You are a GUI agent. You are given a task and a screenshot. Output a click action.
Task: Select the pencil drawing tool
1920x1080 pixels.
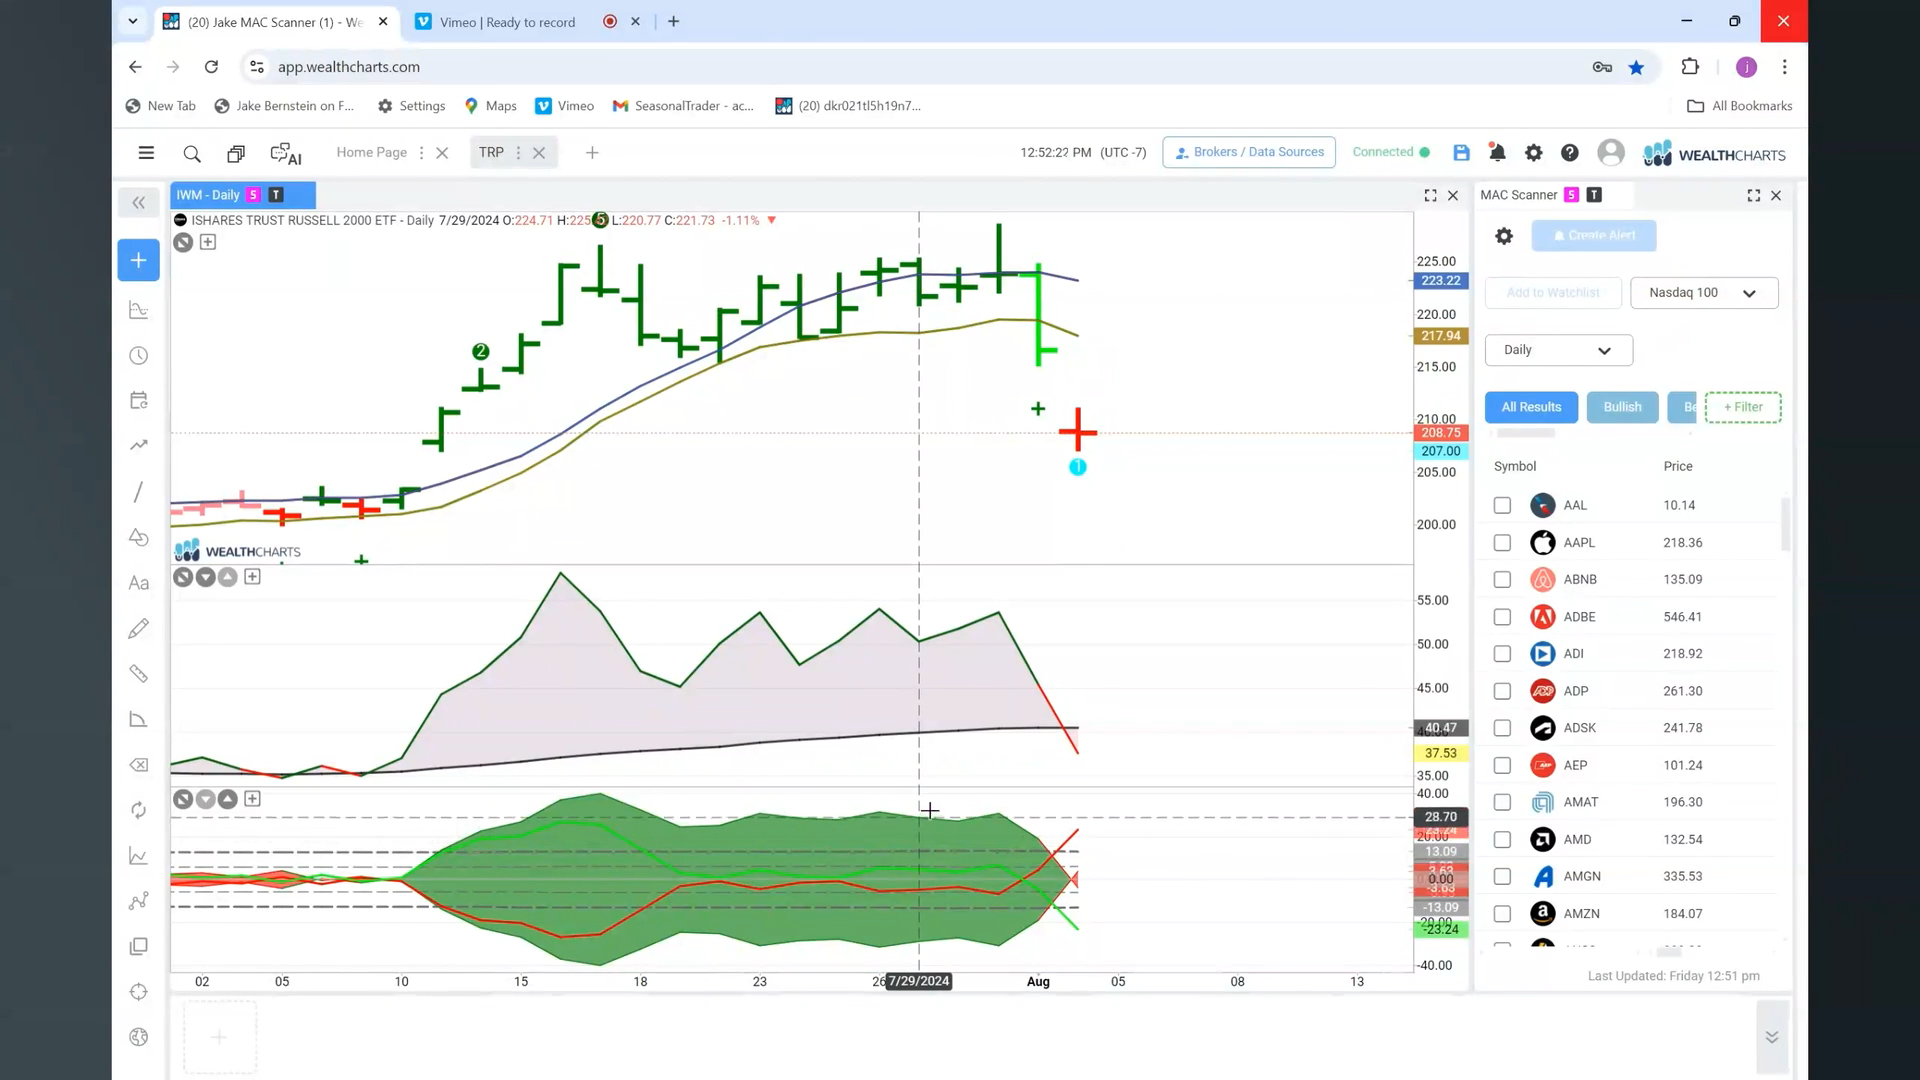click(139, 628)
